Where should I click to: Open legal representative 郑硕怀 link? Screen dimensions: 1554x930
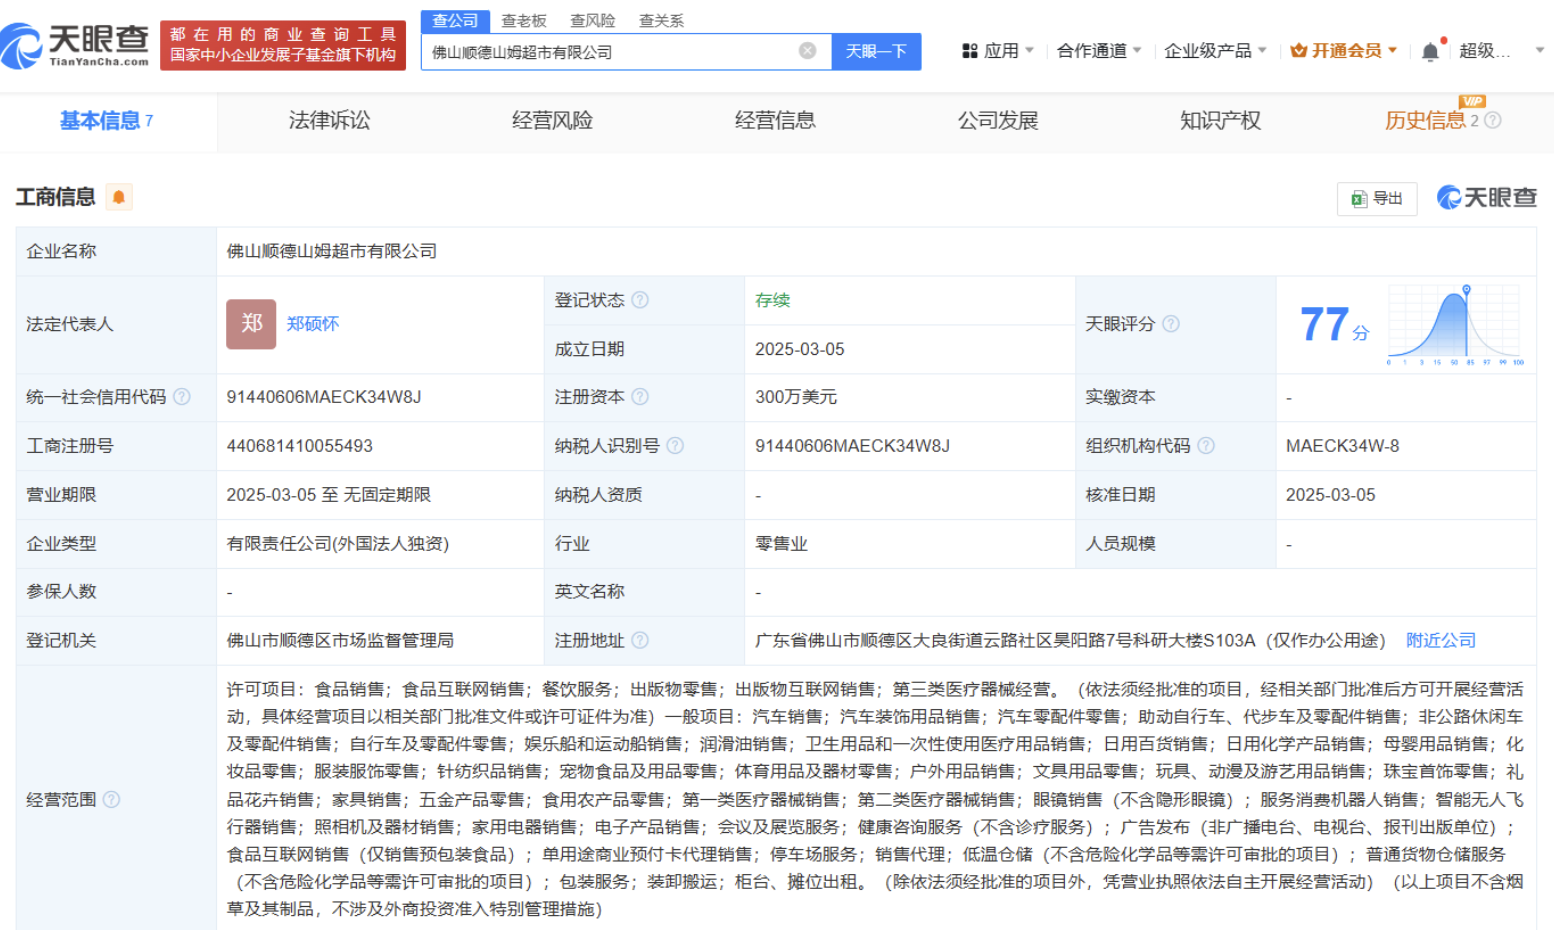point(313,324)
